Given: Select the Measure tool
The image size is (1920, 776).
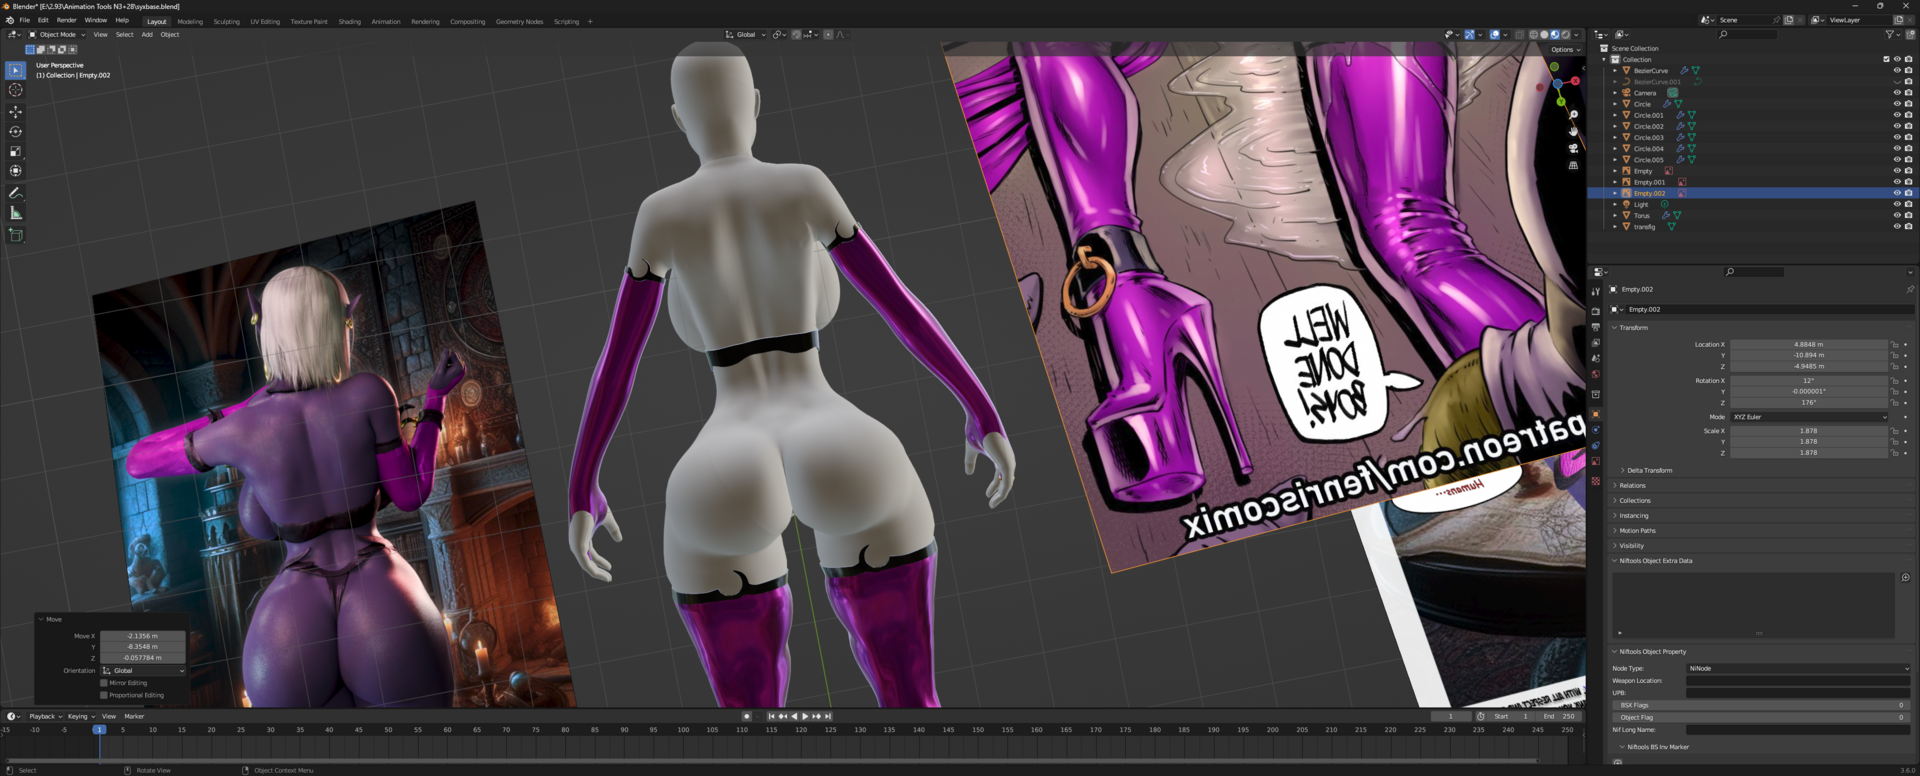Looking at the screenshot, I should 15,213.
